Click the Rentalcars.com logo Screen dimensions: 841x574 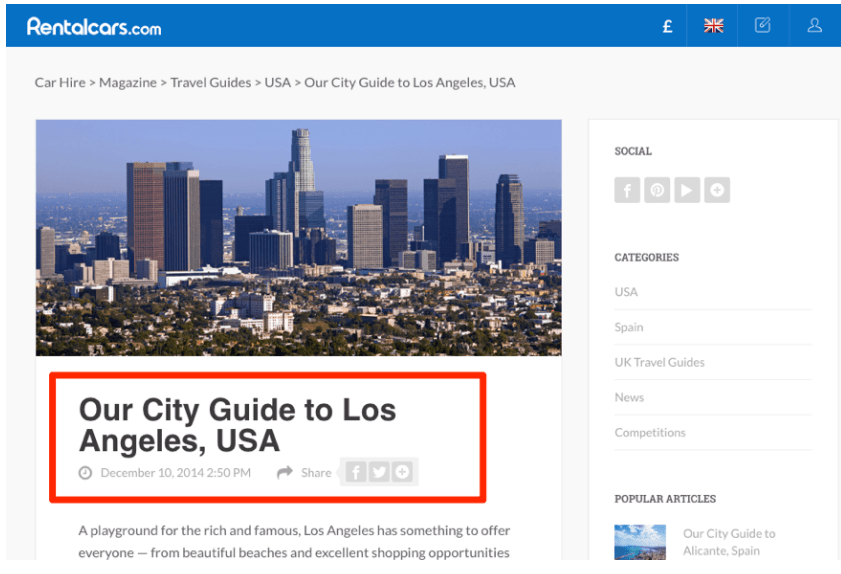pyautogui.click(x=94, y=27)
